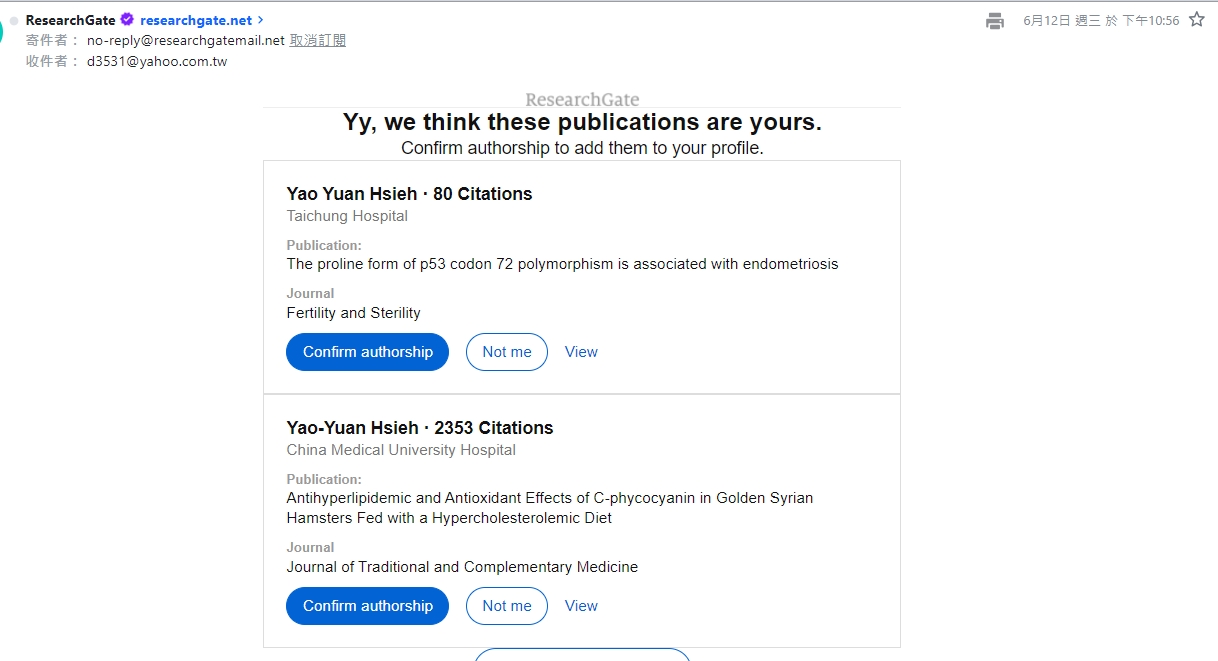Open the researchgate.net sender domain link

tap(196, 20)
